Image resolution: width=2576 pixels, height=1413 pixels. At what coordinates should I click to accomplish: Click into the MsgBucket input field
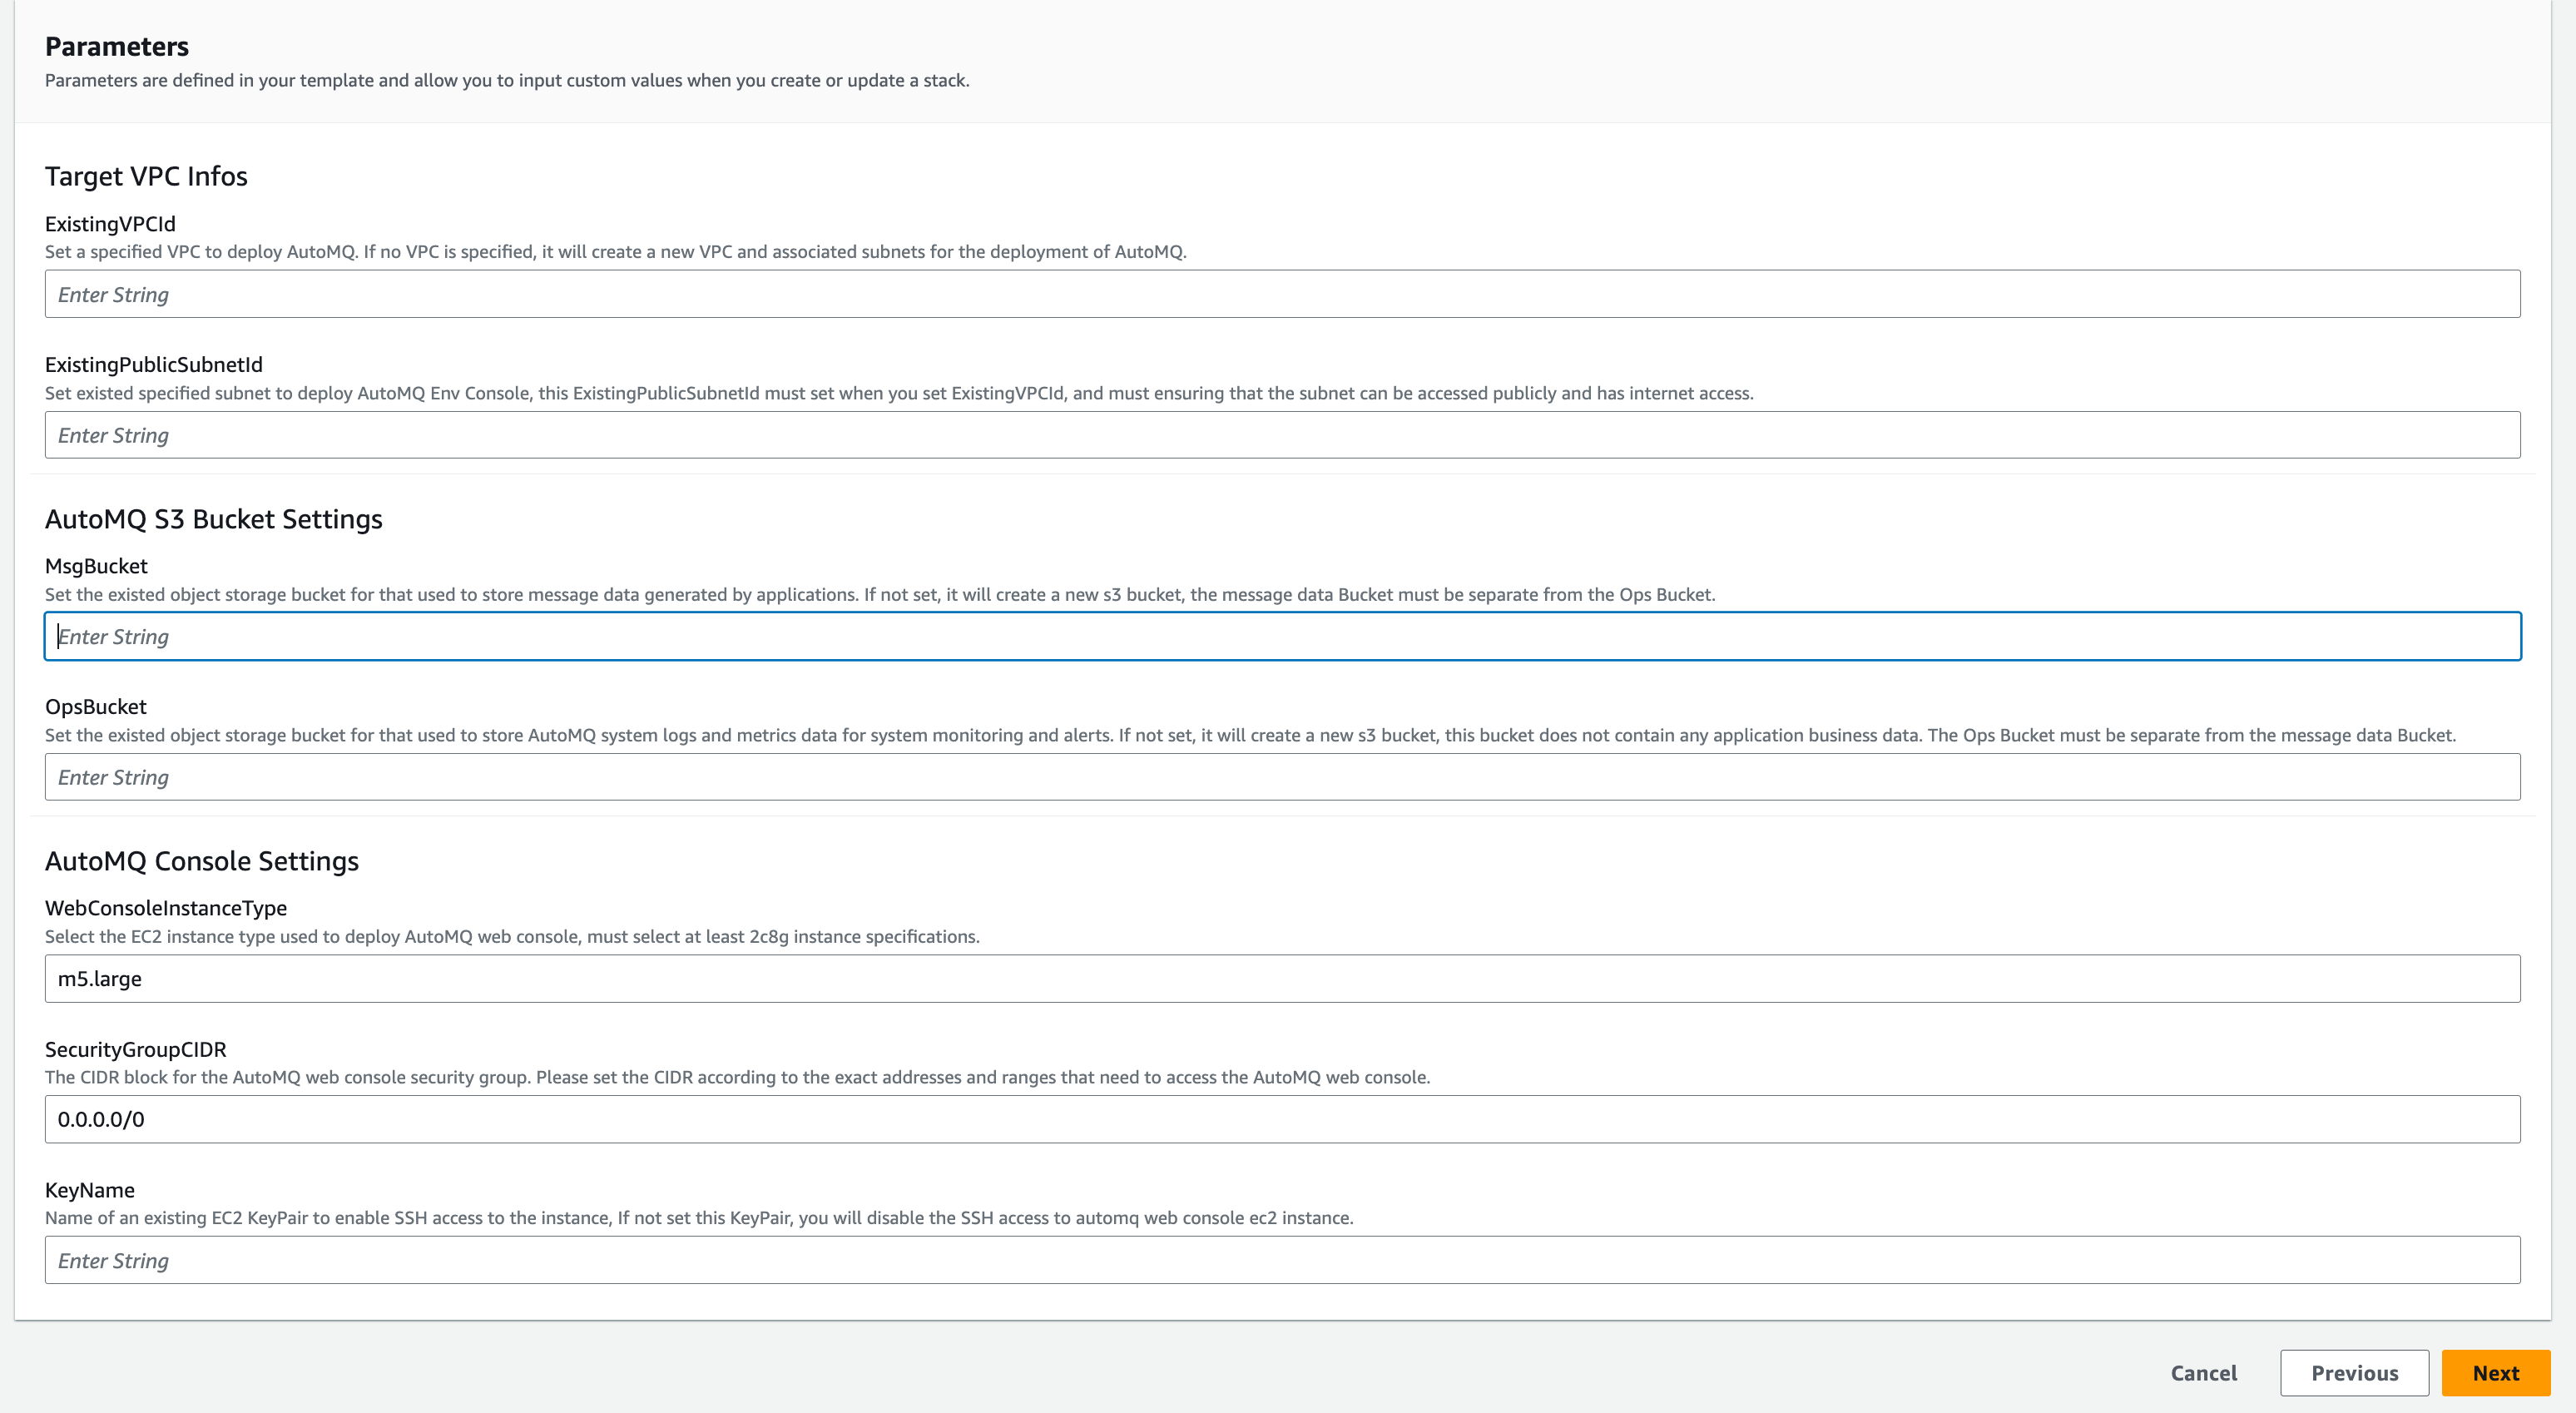tap(1282, 636)
